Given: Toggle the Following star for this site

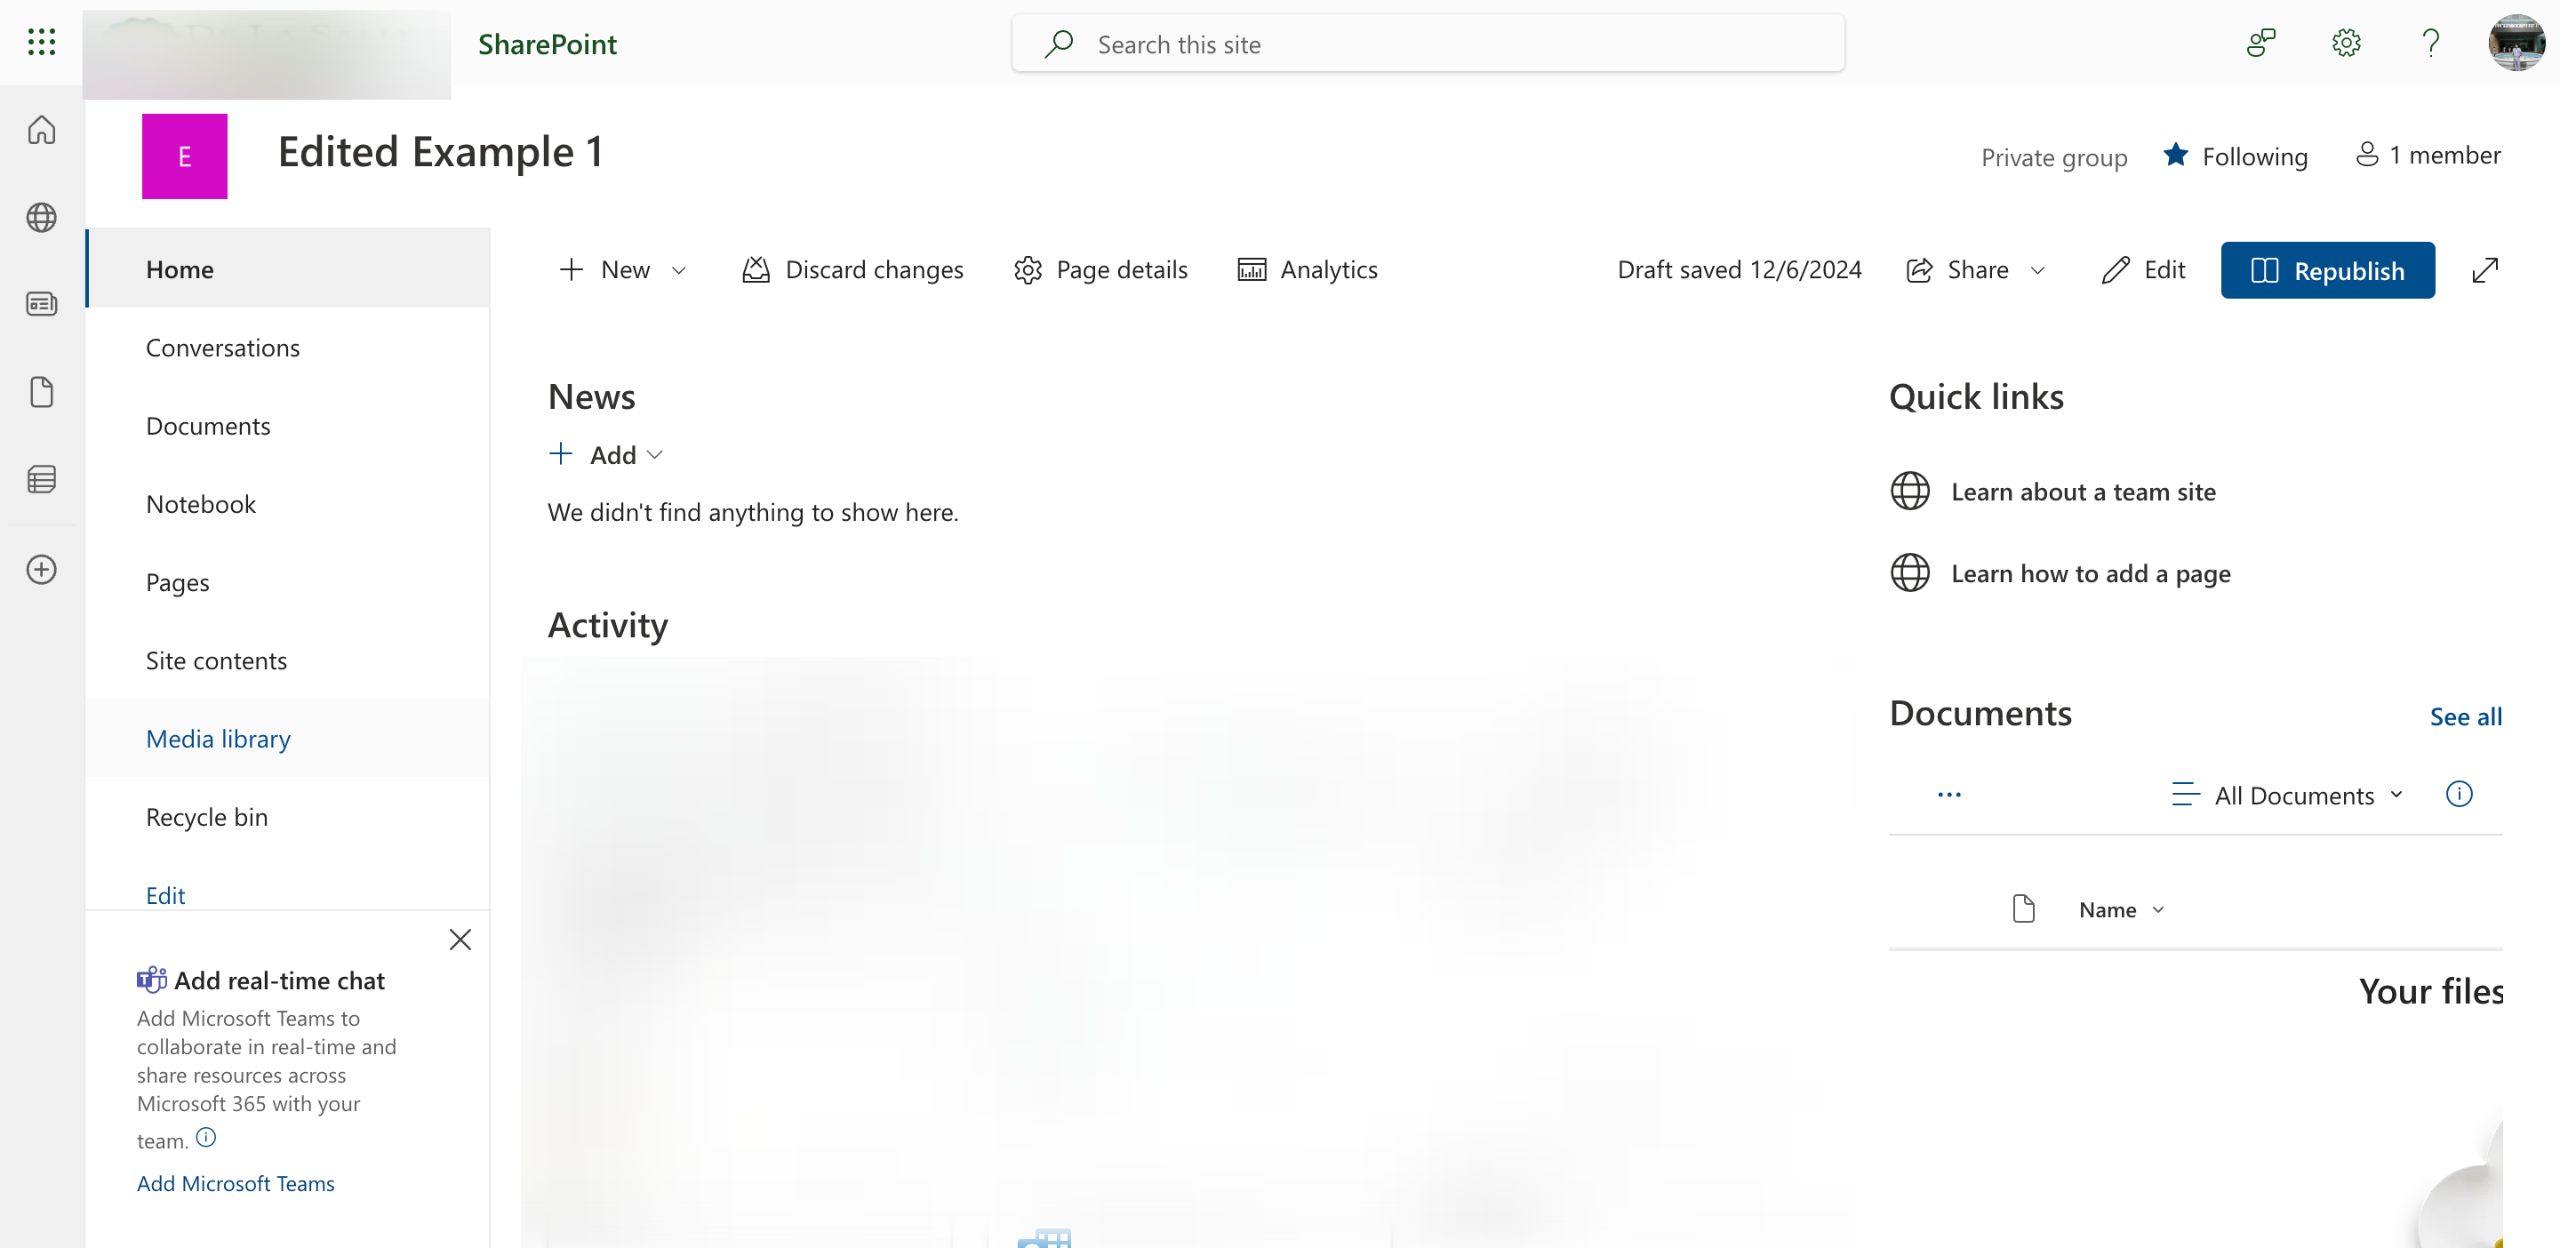Looking at the screenshot, I should coord(2176,155).
